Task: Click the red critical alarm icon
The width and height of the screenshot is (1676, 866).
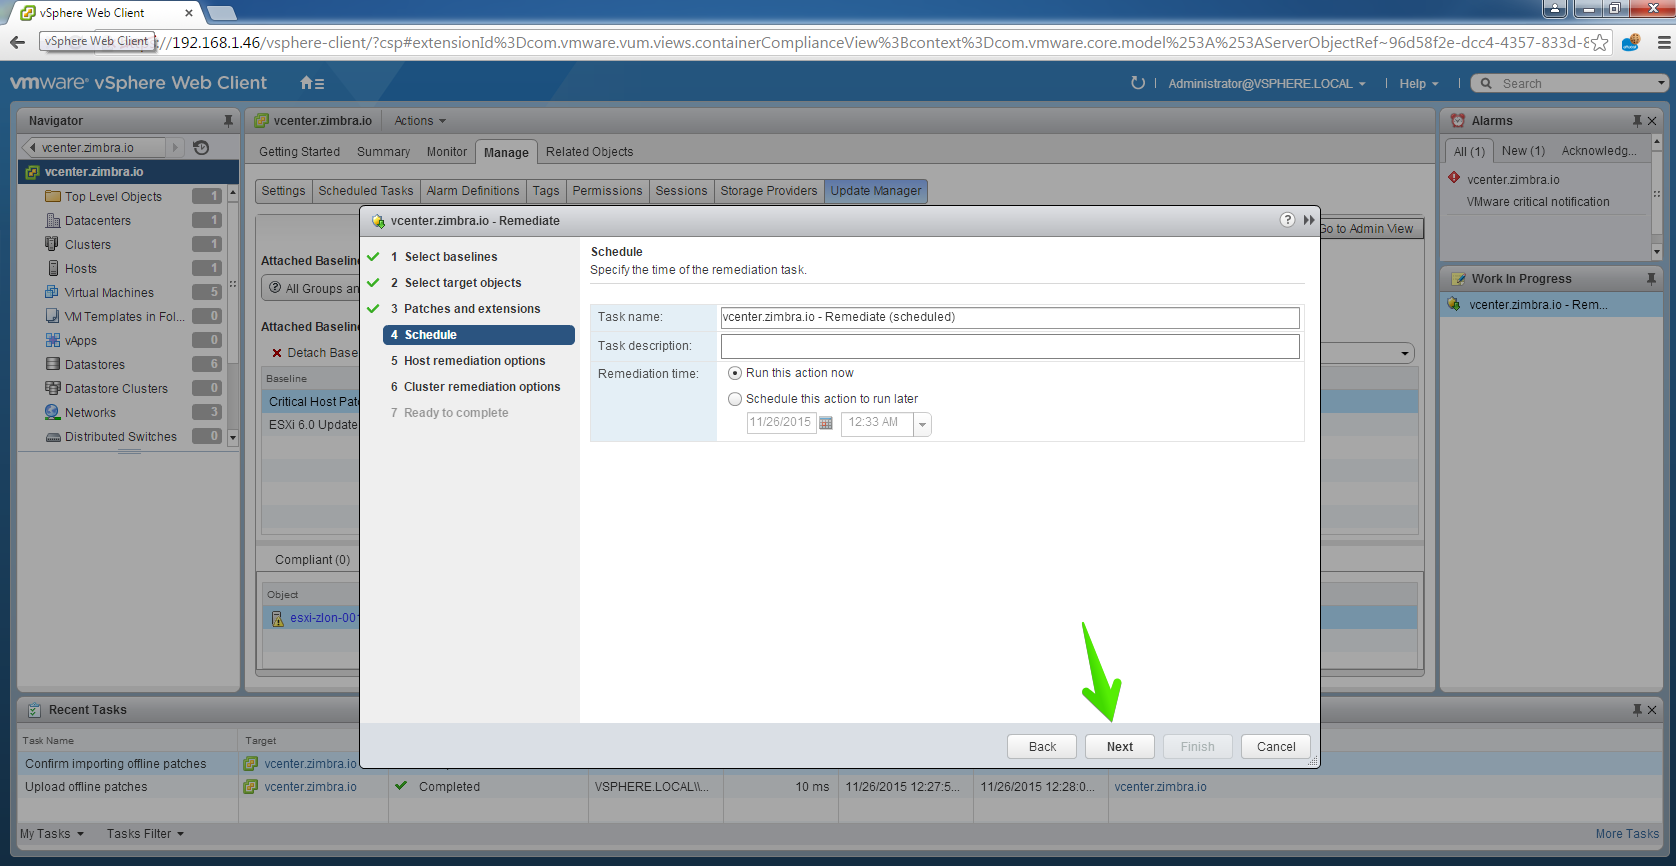Action: pyautogui.click(x=1454, y=178)
